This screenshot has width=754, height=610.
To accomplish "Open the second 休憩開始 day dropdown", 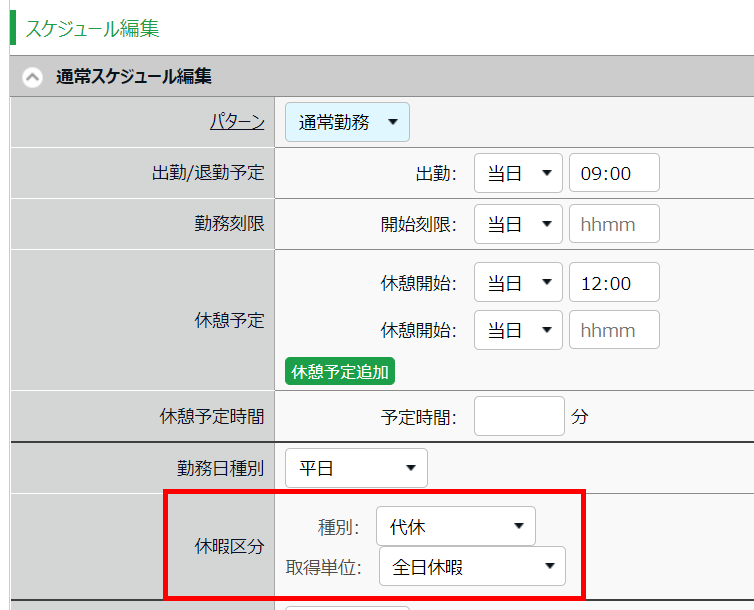I will 518,330.
